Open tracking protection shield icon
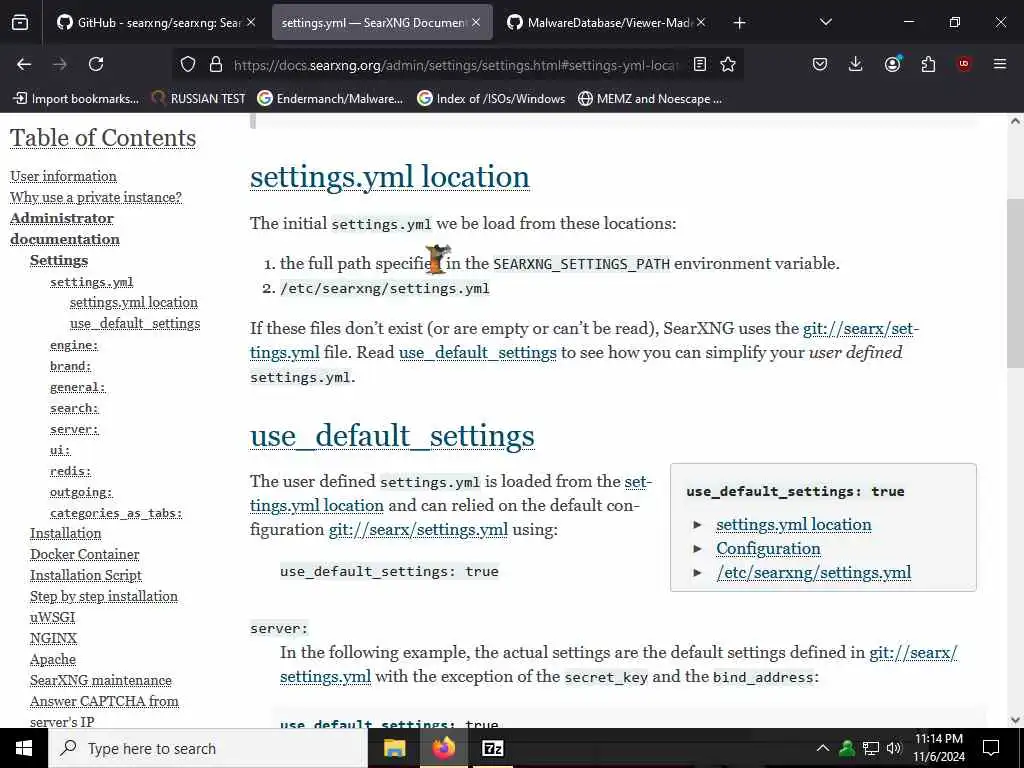 188,64
